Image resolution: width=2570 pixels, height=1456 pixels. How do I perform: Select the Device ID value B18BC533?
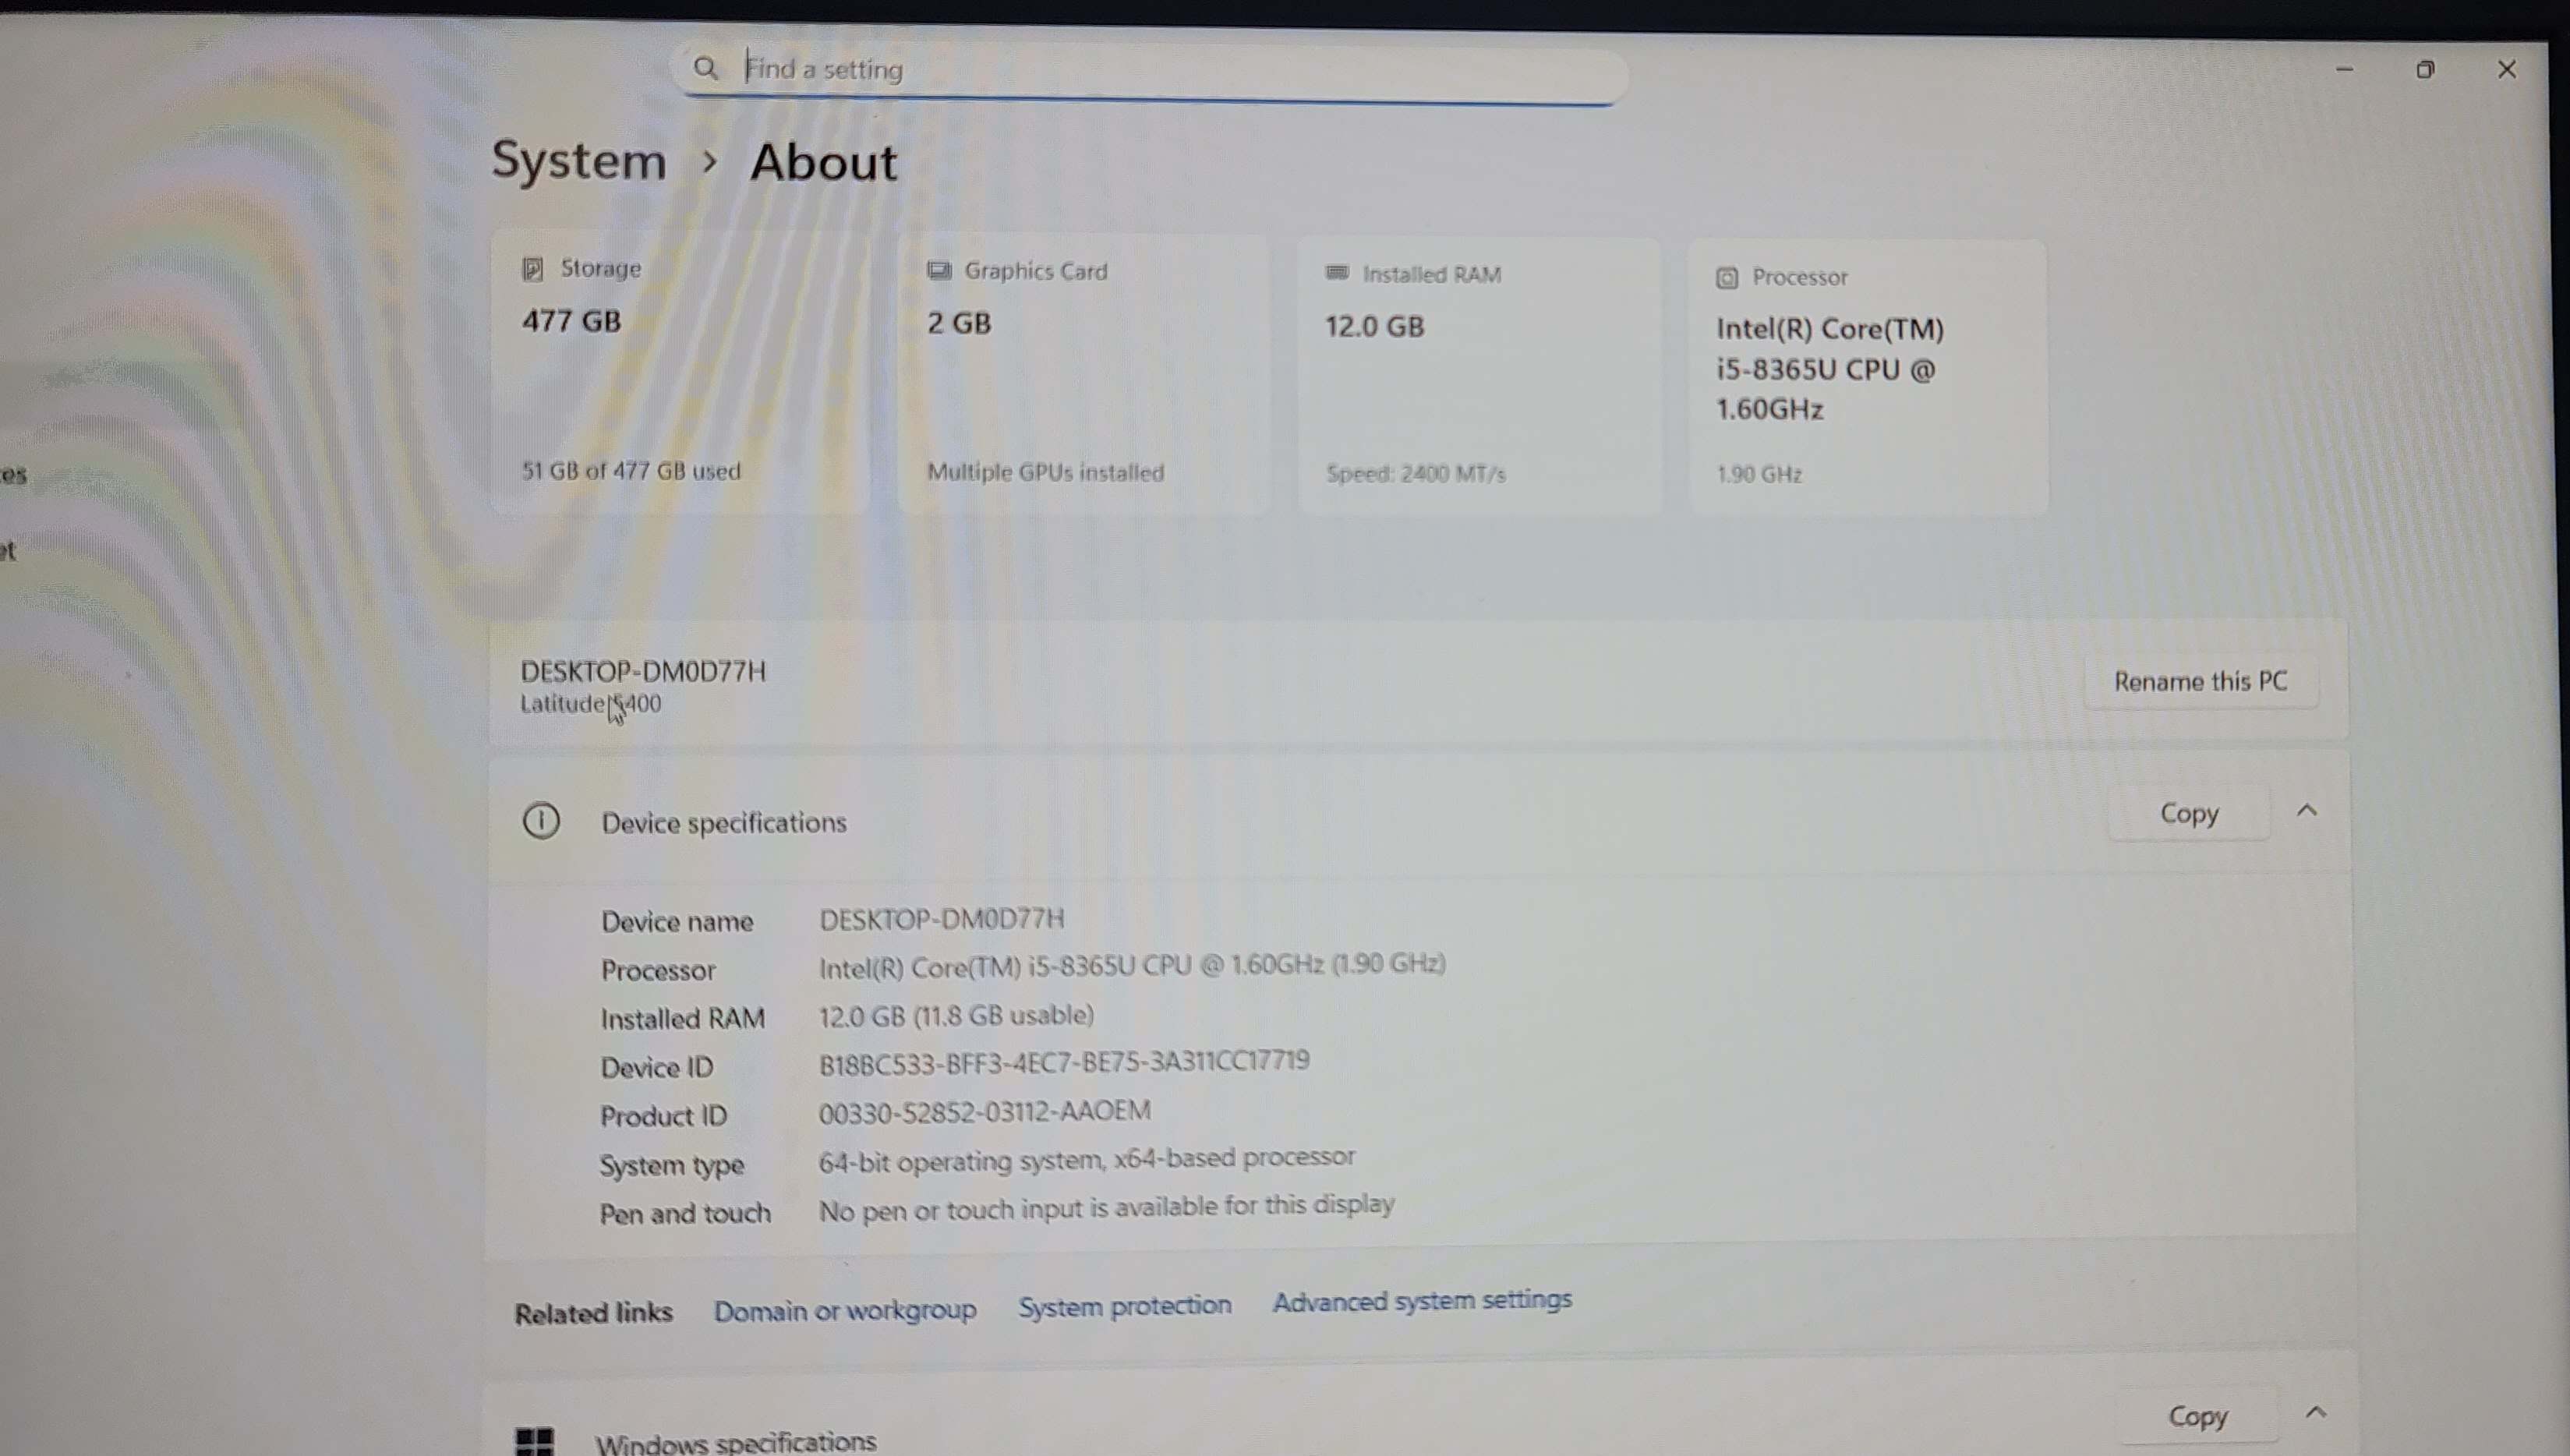1064,1062
